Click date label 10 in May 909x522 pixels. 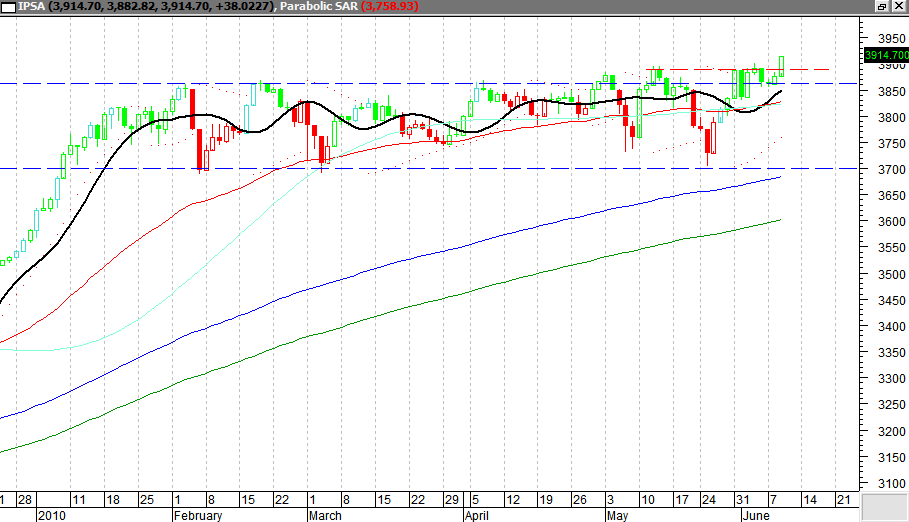[x=648, y=500]
